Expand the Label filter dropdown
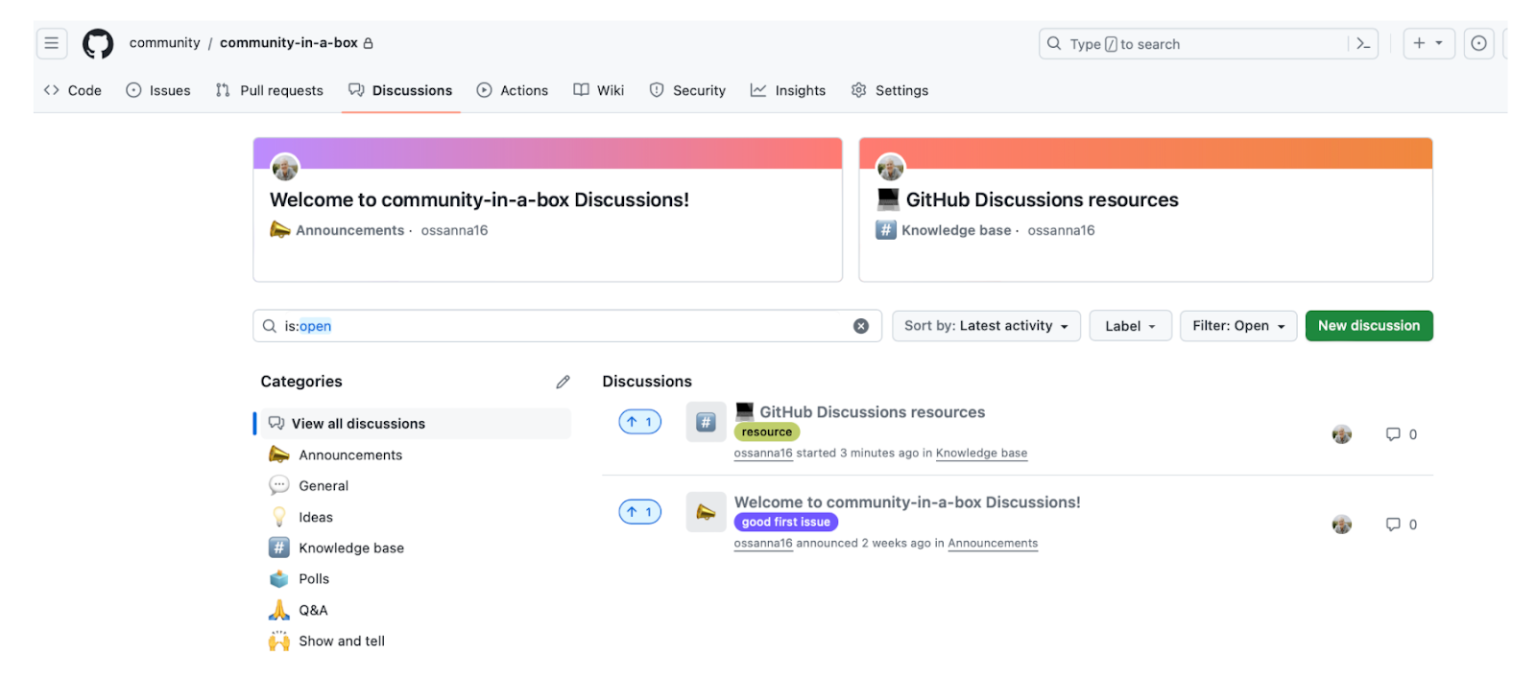 pos(1130,325)
